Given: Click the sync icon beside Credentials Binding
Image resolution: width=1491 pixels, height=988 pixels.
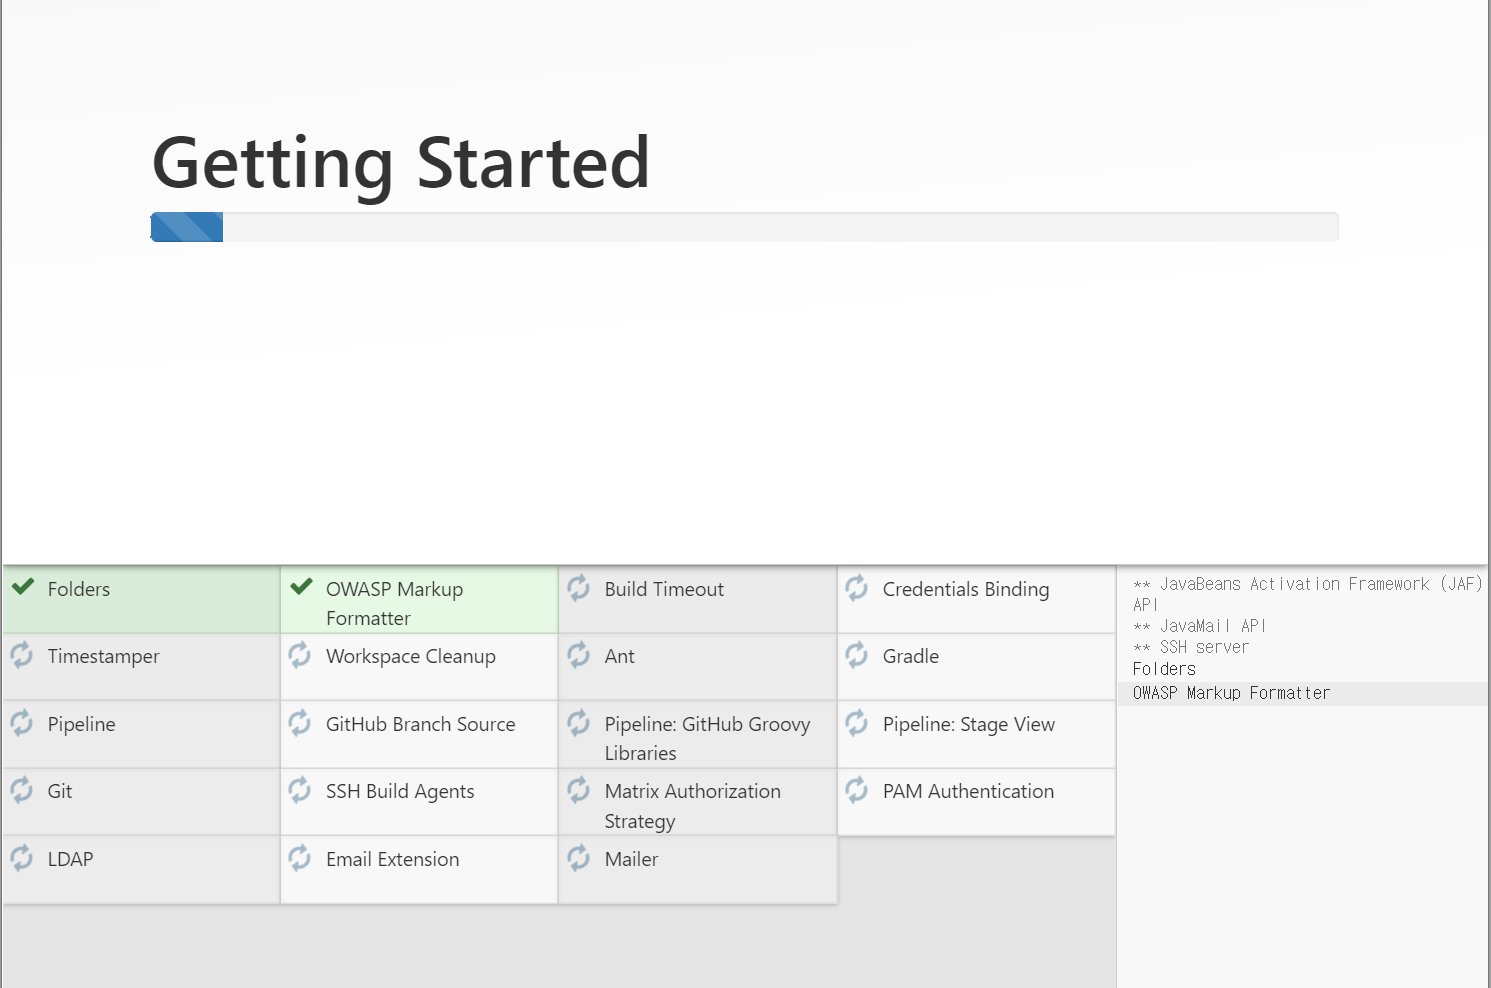Looking at the screenshot, I should (x=857, y=588).
